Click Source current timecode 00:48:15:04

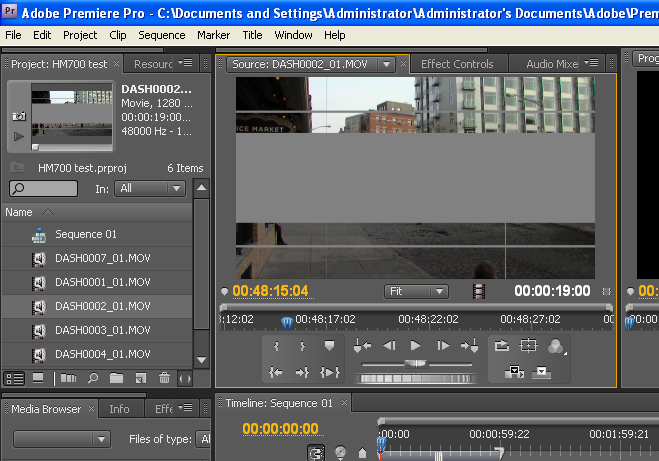click(270, 291)
